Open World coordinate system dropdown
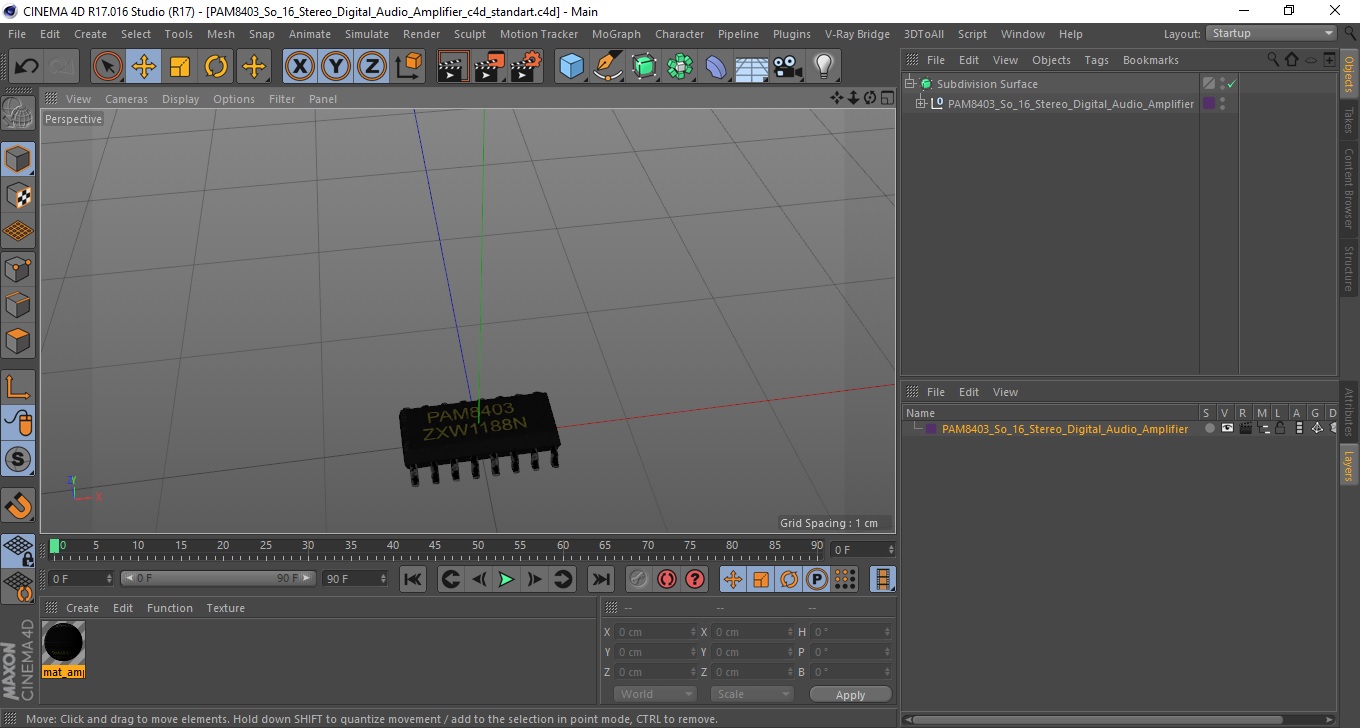The height and width of the screenshot is (728, 1360). tap(655, 694)
